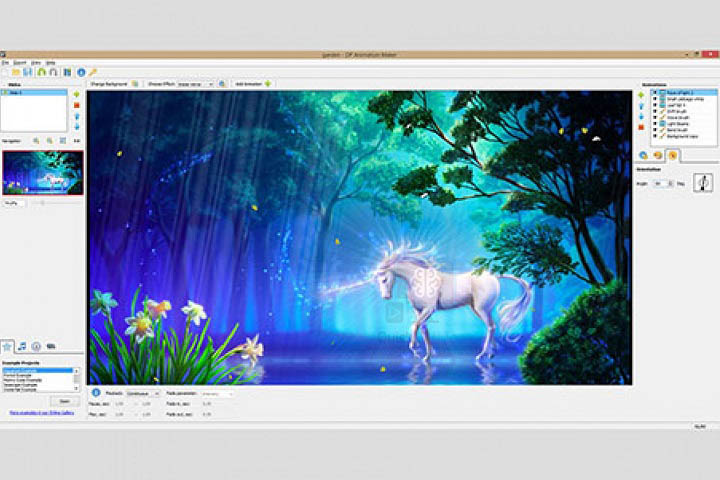Screen dimensions: 720x480
Task: Toggle the Light Beams checkbox
Action: (655, 124)
